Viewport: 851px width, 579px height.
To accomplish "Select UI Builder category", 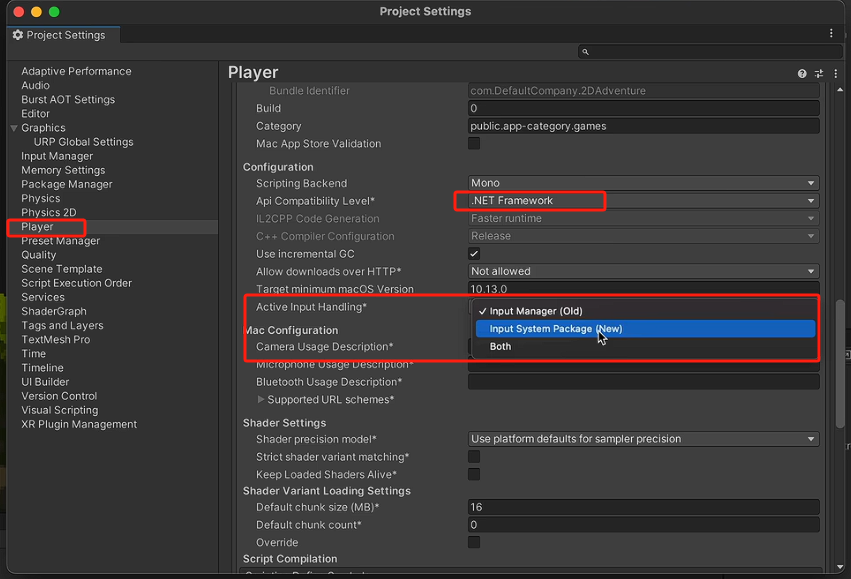I will pyautogui.click(x=45, y=381).
